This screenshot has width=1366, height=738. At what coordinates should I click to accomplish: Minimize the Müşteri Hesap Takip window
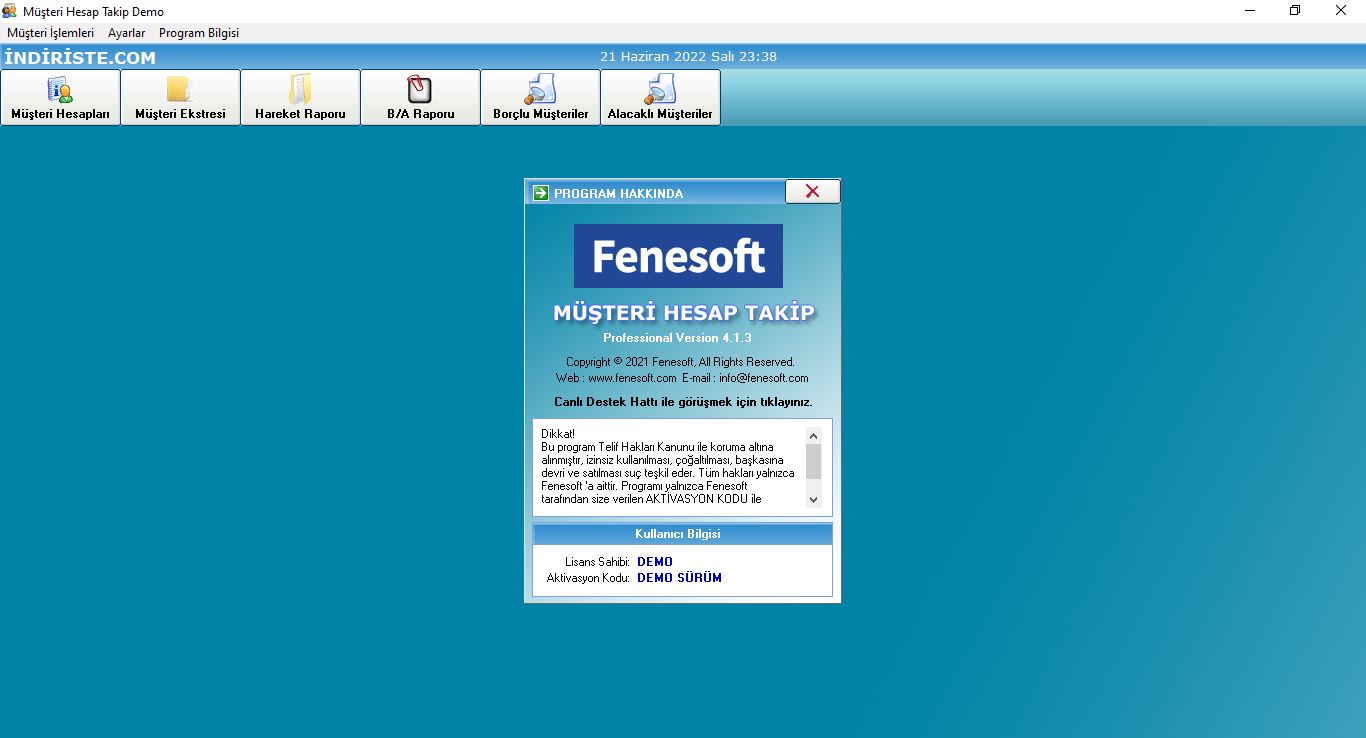point(1250,11)
